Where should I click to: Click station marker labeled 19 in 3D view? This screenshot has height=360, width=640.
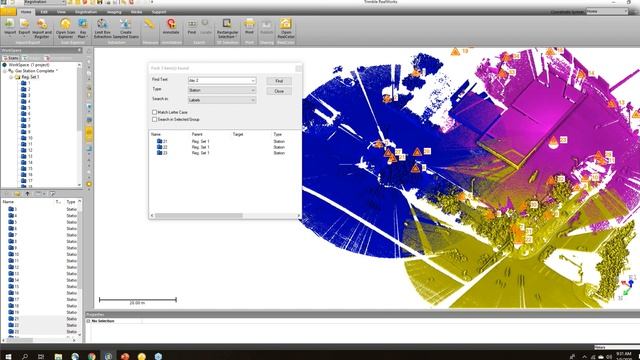tap(455, 52)
